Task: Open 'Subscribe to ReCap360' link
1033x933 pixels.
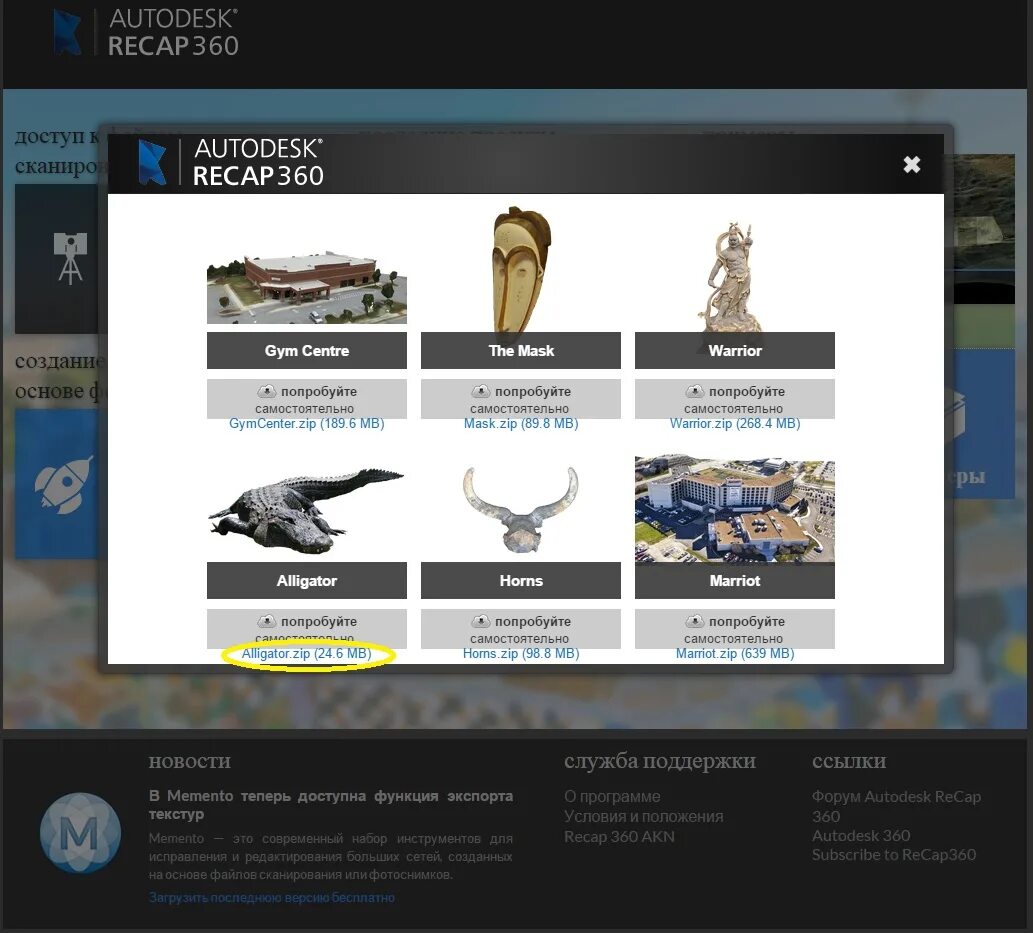Action: (894, 855)
